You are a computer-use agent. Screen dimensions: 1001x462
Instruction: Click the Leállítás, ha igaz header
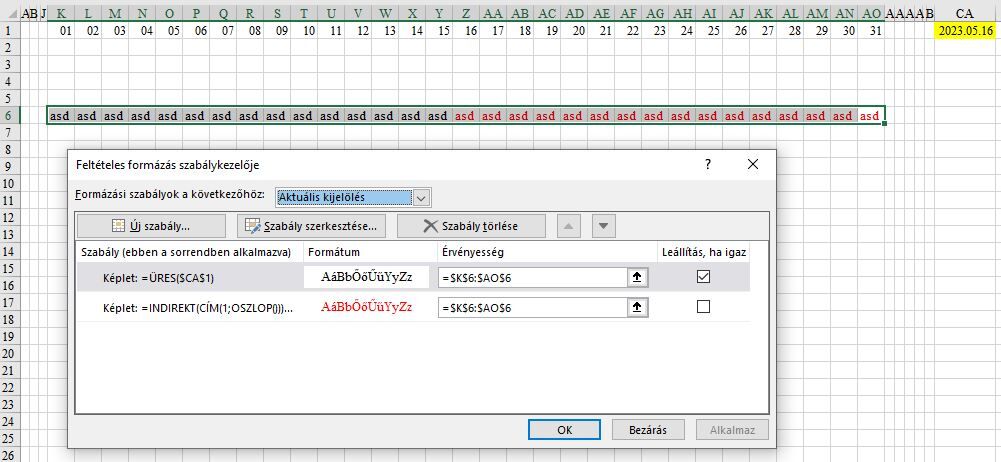(704, 253)
